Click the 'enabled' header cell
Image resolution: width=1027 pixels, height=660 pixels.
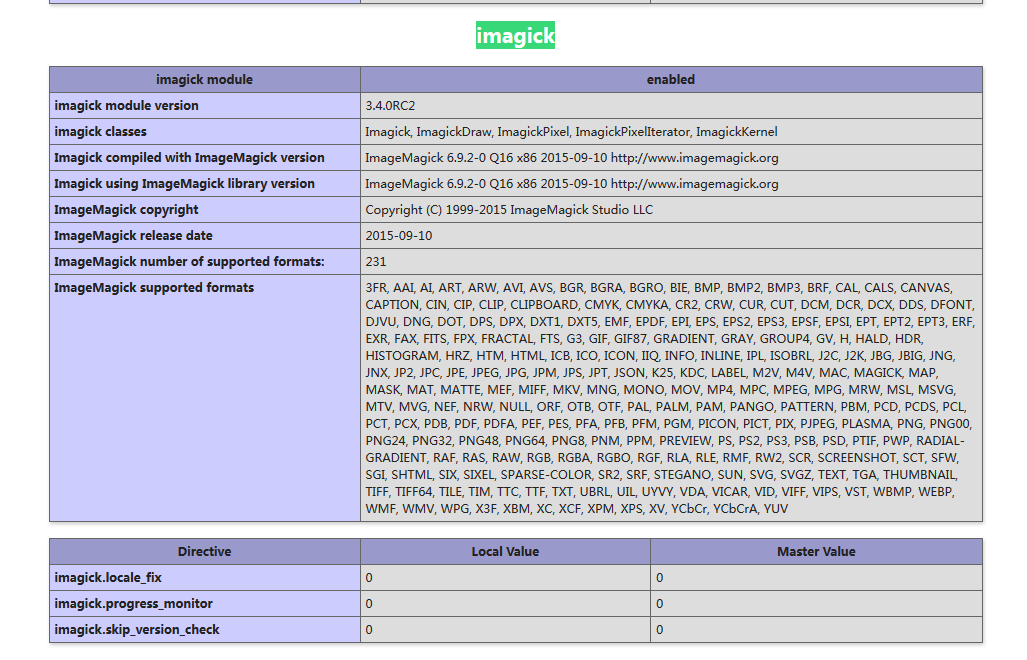pos(671,80)
